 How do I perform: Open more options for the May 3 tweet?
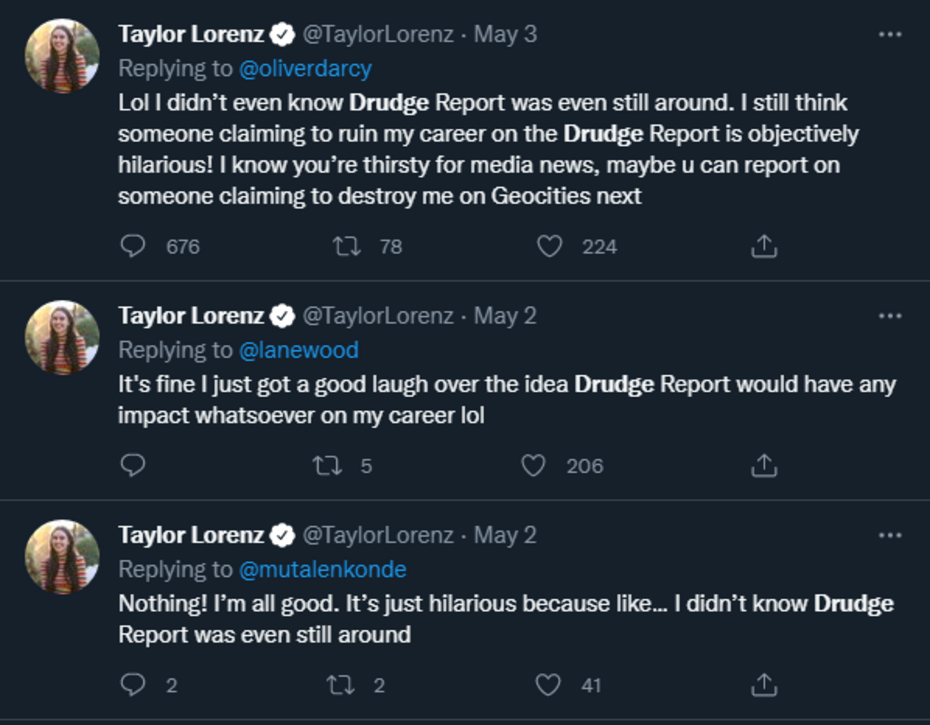[x=889, y=35]
